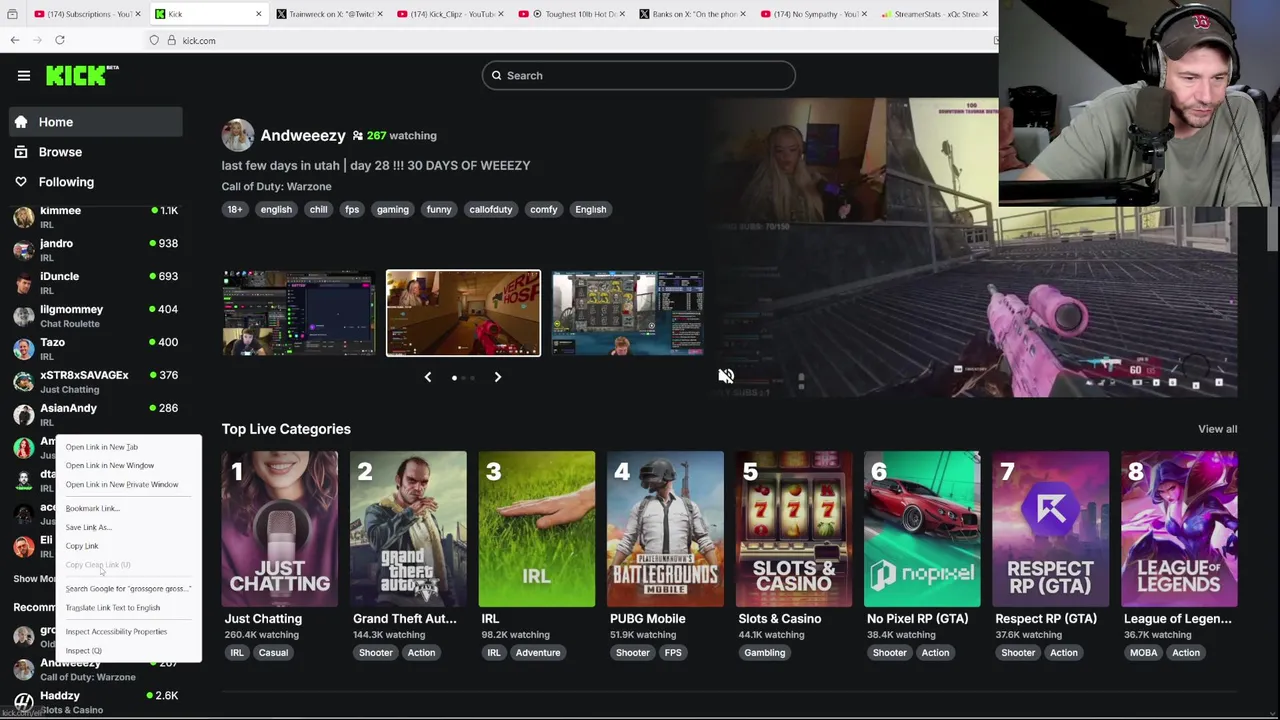Image resolution: width=1280 pixels, height=720 pixels.
Task: Choose 'Open Link in New Window'
Action: coord(128,466)
